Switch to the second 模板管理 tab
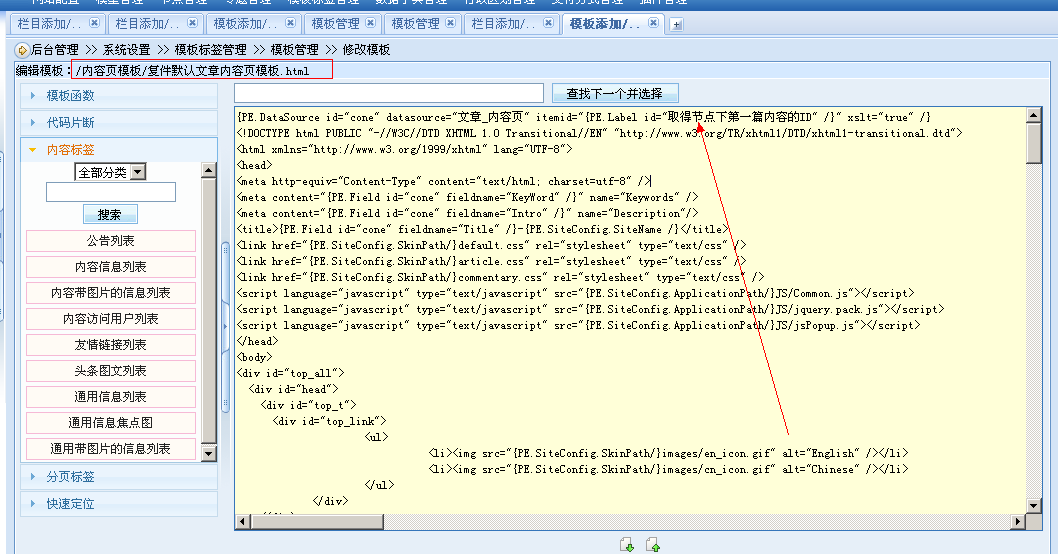1058x554 pixels. [x=415, y=23]
